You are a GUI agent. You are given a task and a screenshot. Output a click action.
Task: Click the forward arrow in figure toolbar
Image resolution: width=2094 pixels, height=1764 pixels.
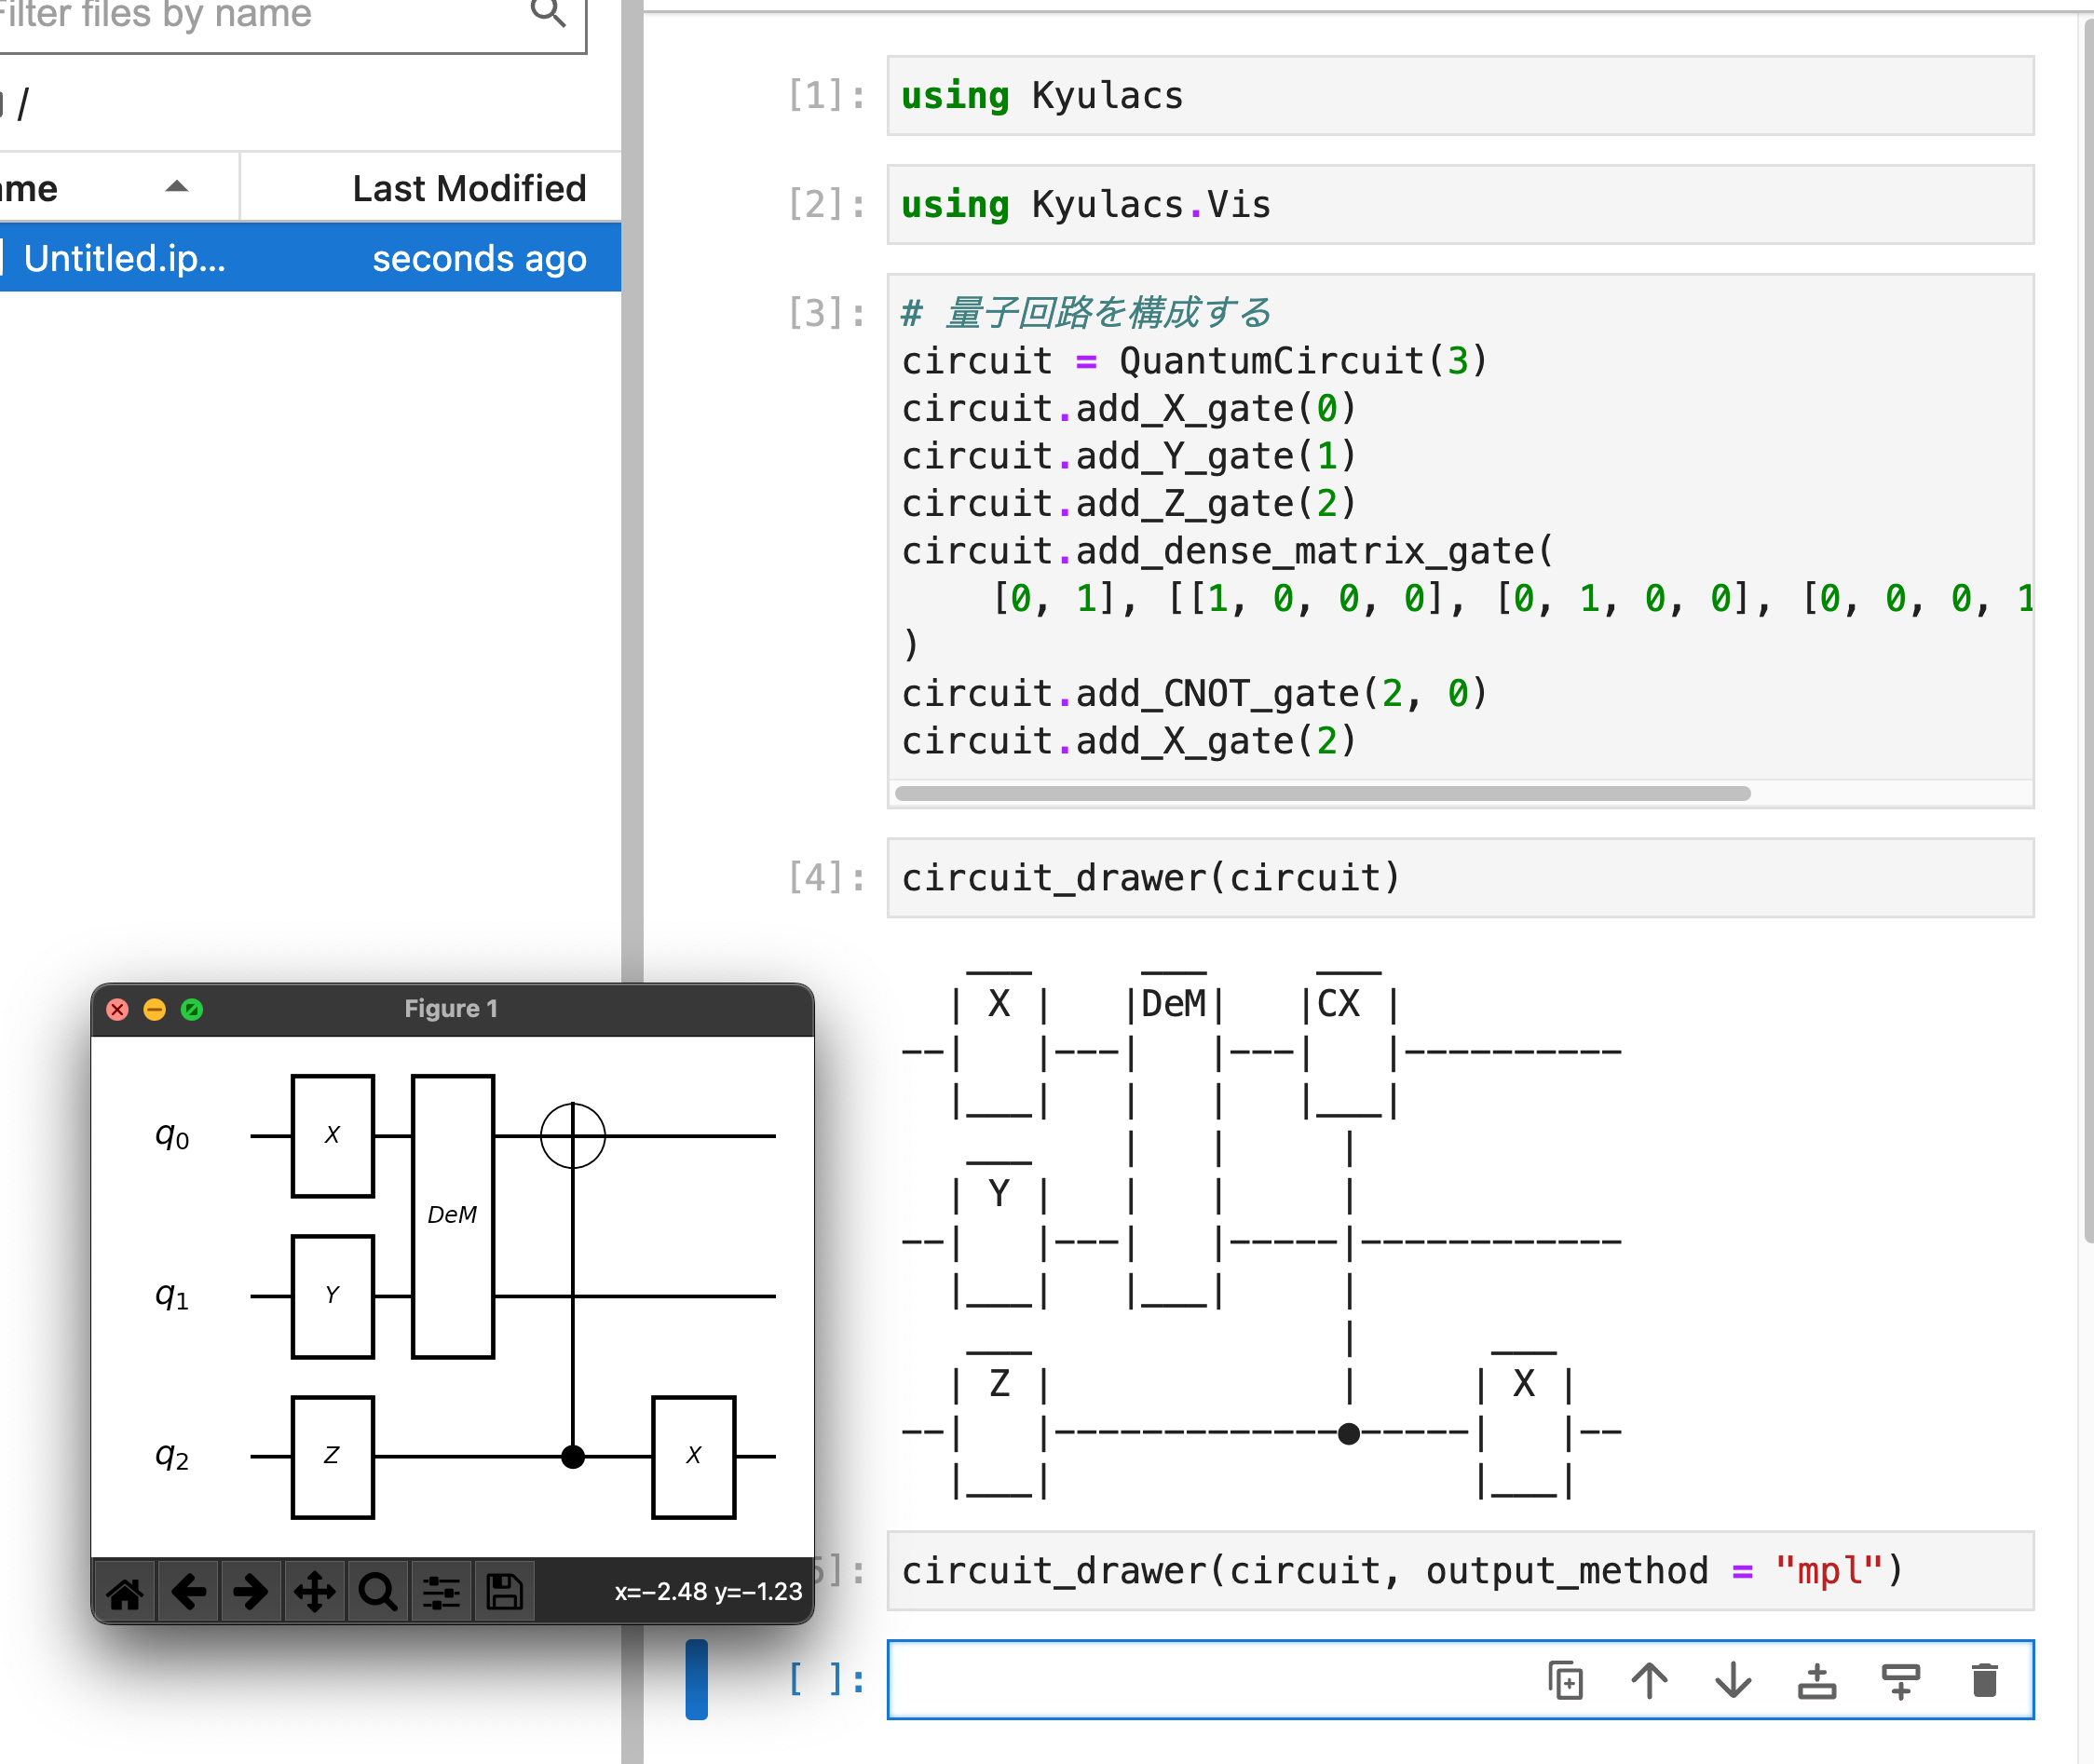click(251, 1591)
